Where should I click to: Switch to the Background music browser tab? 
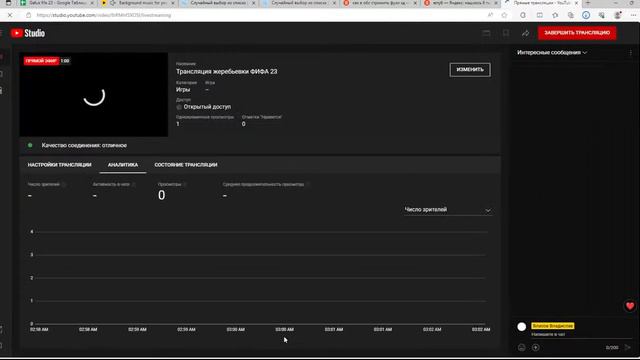pos(138,3)
